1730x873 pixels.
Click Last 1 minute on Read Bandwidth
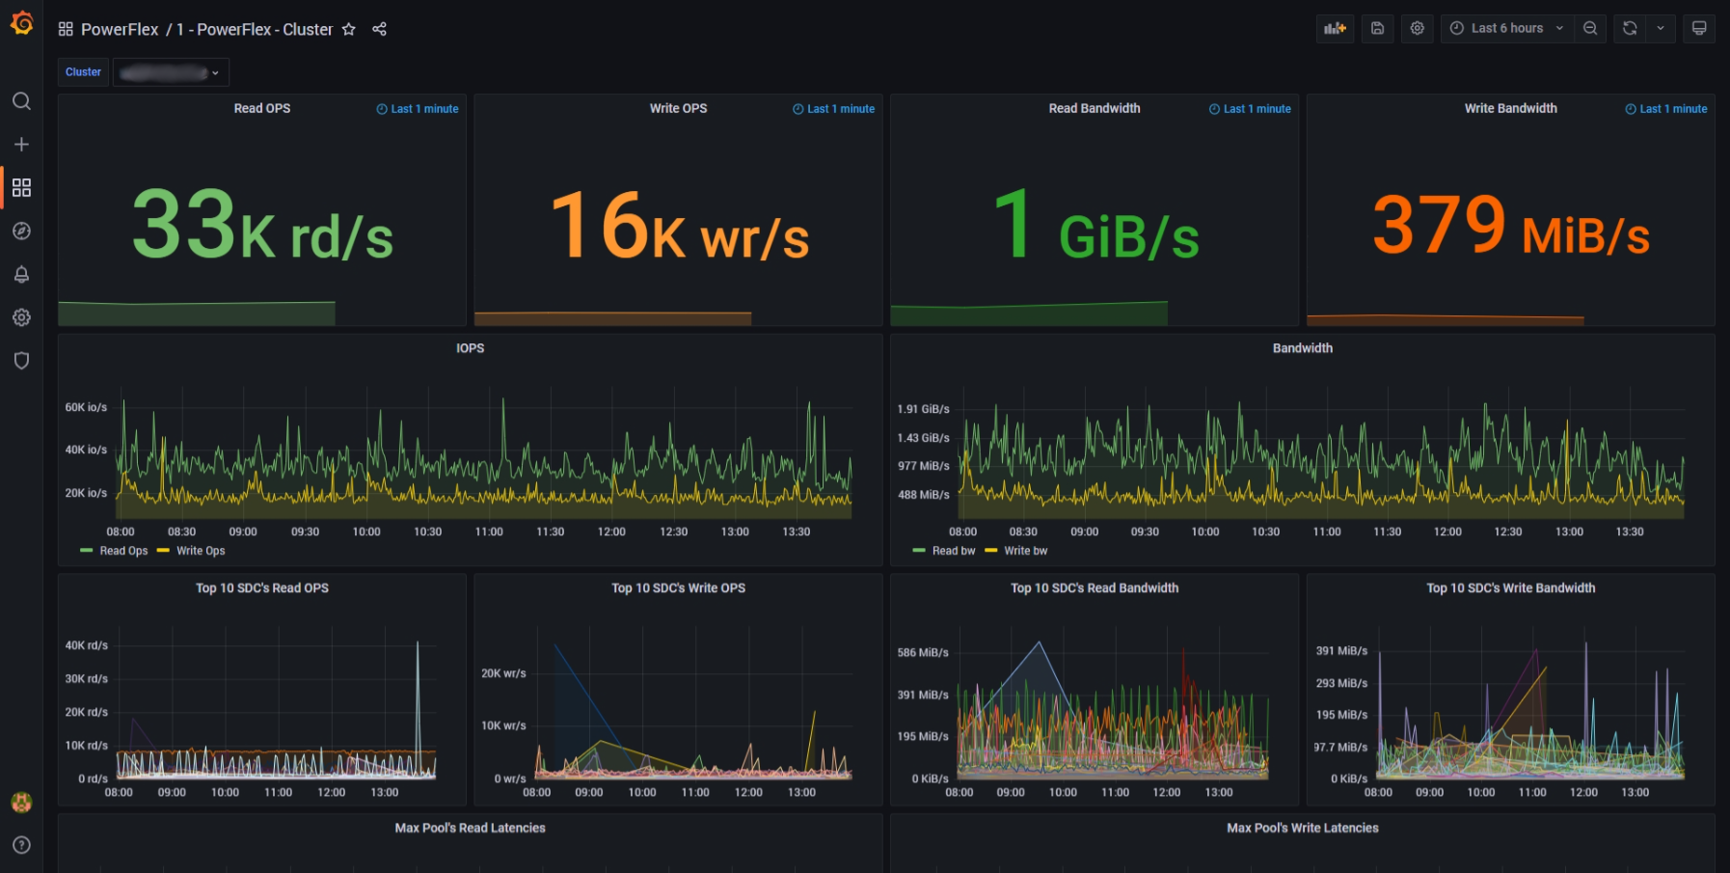point(1249,109)
